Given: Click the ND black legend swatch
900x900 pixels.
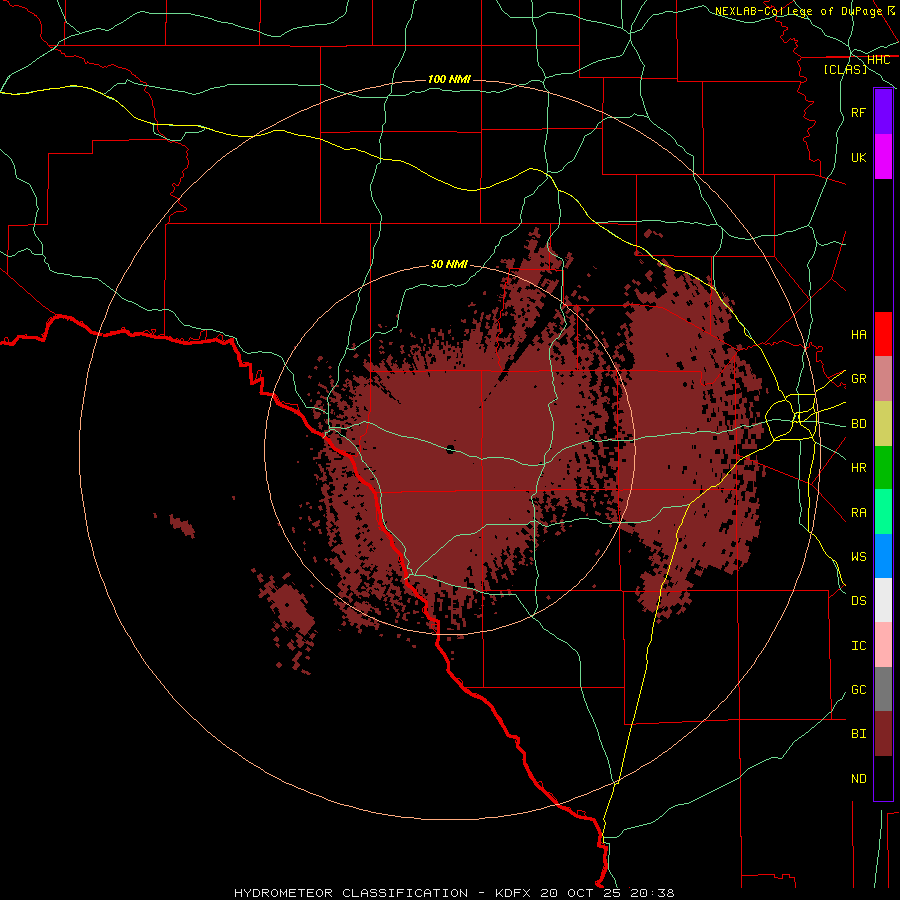Looking at the screenshot, I should (883, 778).
